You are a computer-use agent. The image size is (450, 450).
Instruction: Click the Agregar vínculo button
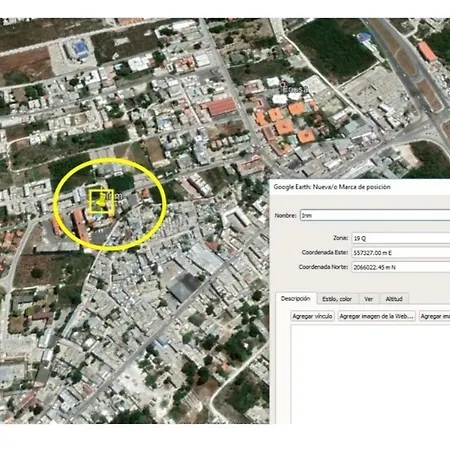[x=312, y=316]
